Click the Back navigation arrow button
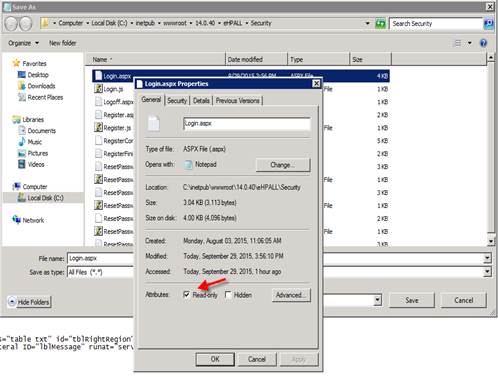This screenshot has height=377, width=498. pyautogui.click(x=11, y=24)
